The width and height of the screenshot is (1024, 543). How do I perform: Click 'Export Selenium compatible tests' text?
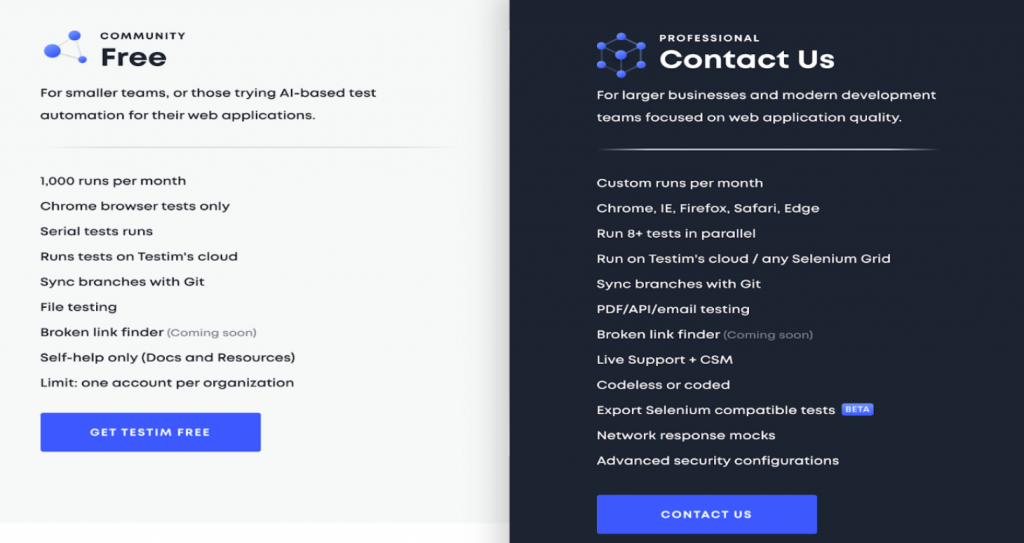[x=716, y=410]
